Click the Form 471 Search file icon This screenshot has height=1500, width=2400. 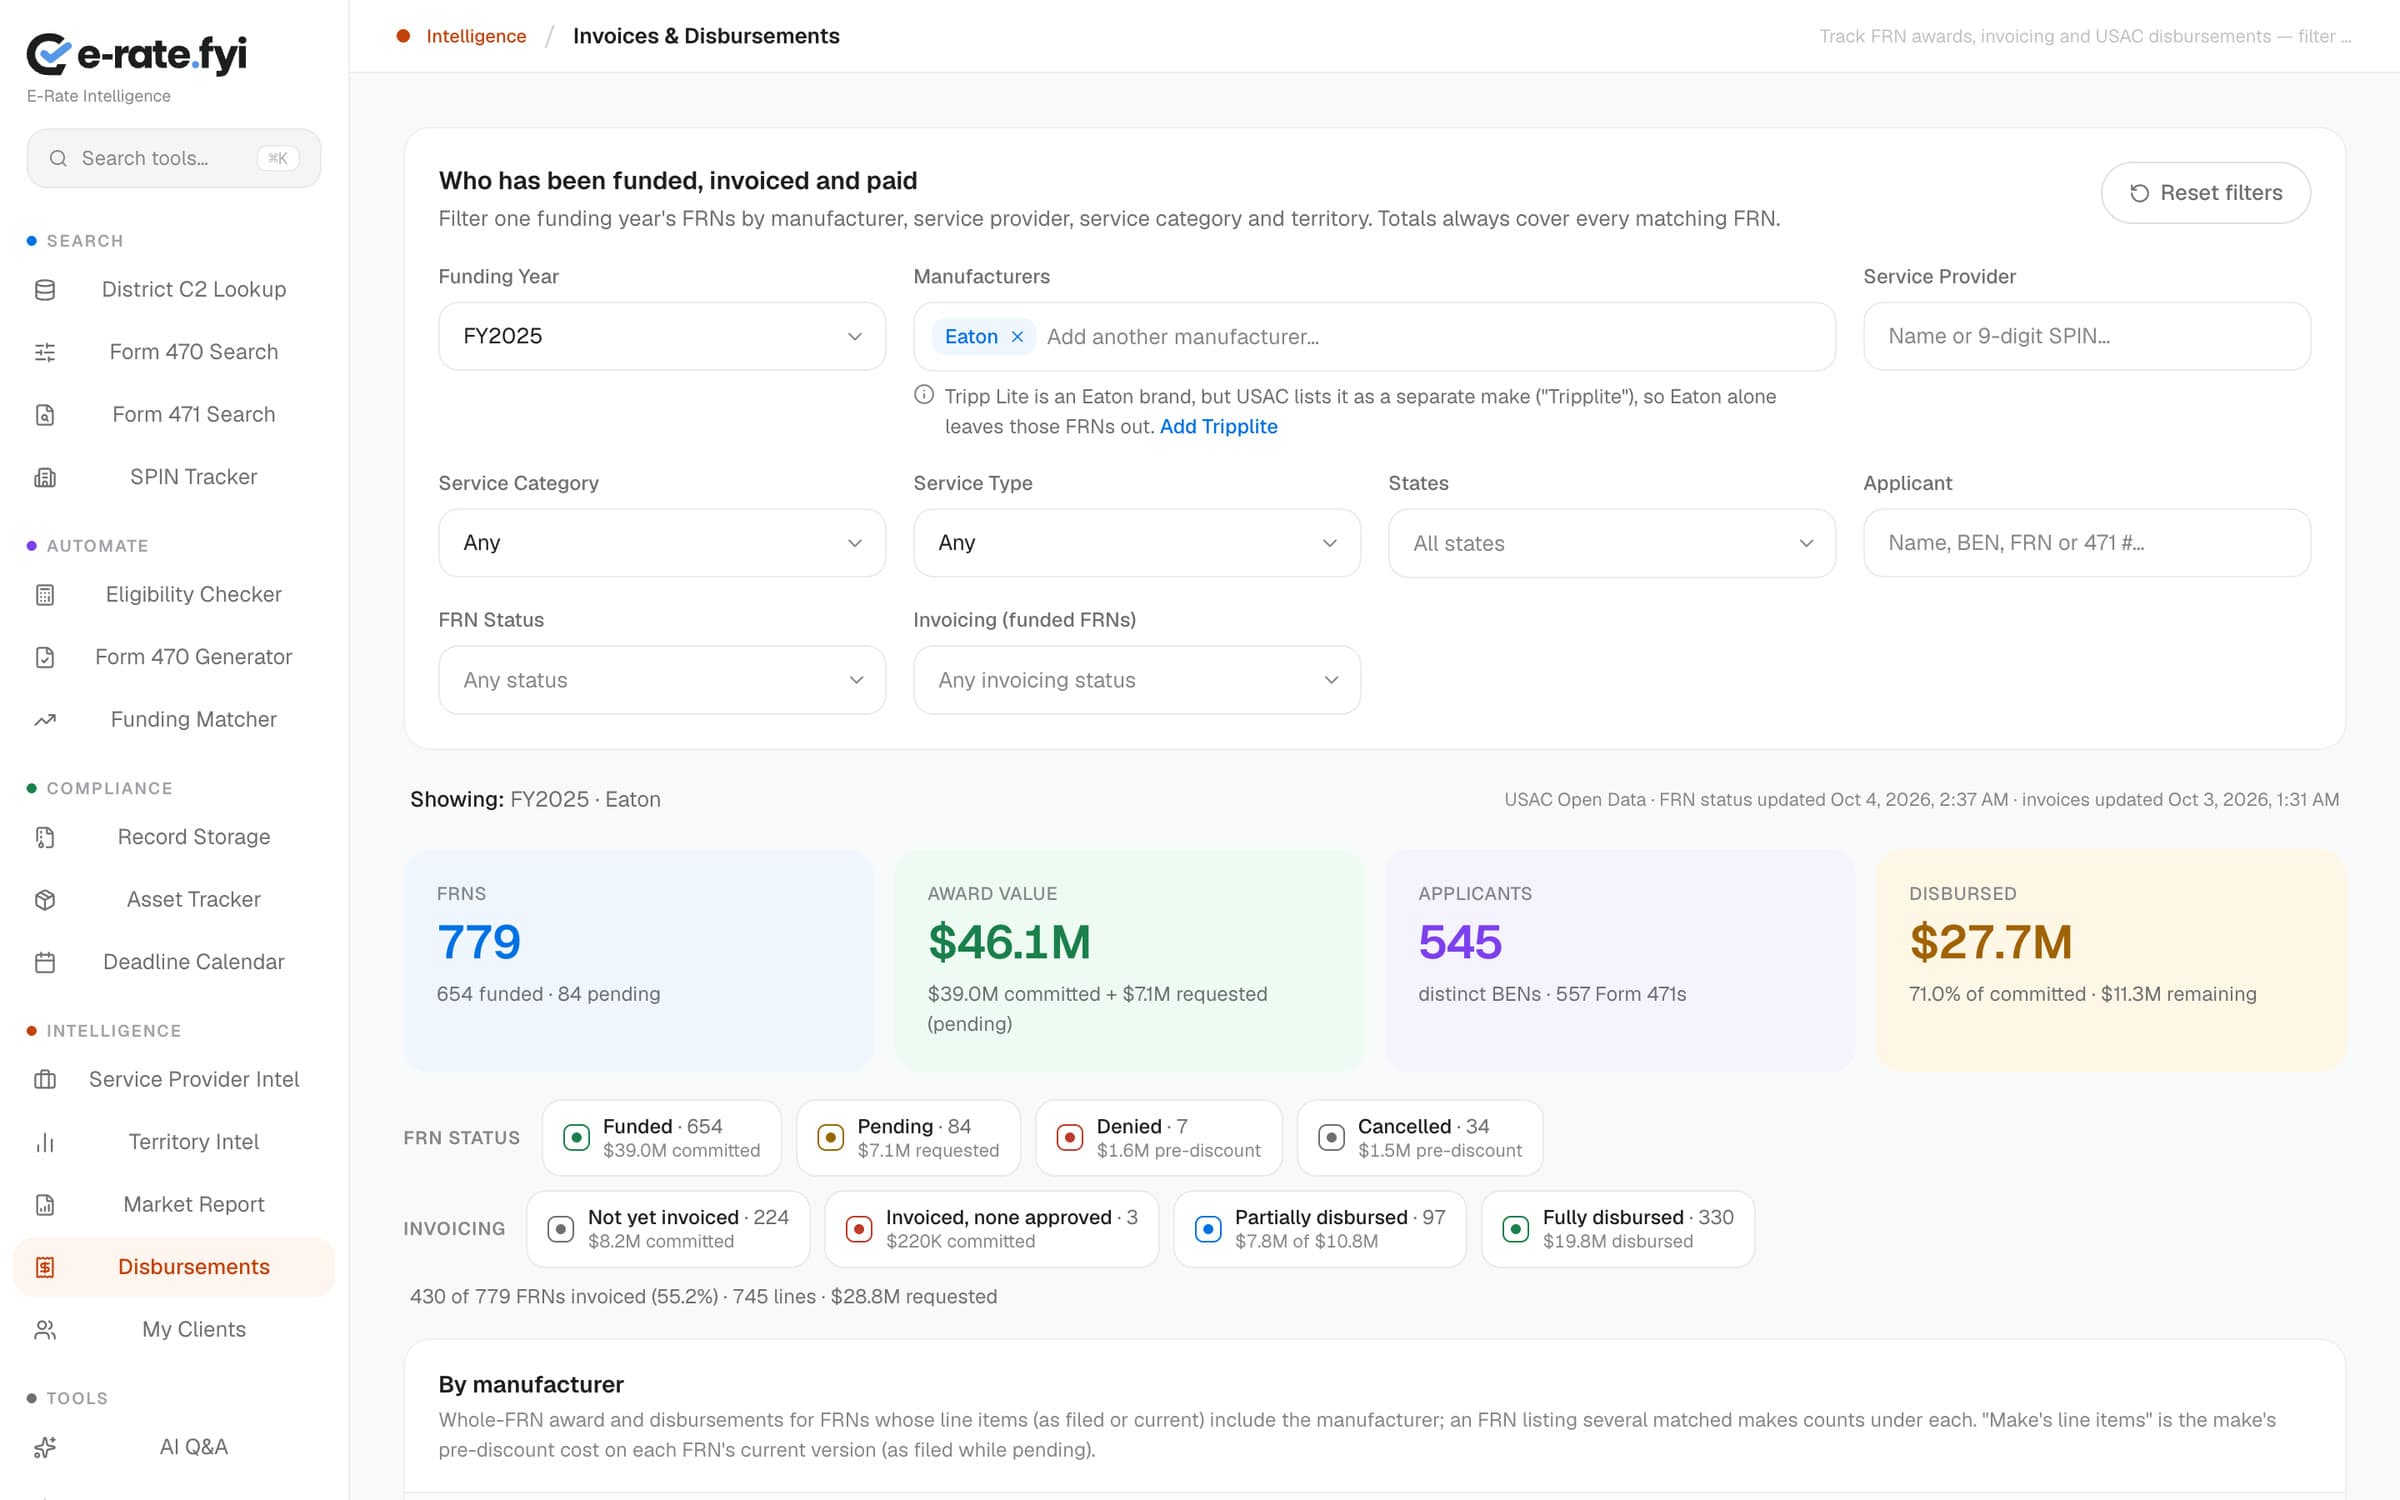coord(45,415)
